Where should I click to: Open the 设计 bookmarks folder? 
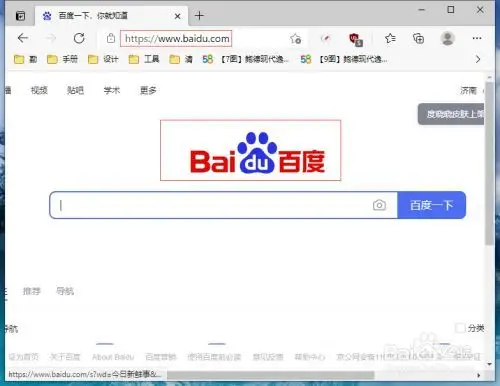coord(103,59)
